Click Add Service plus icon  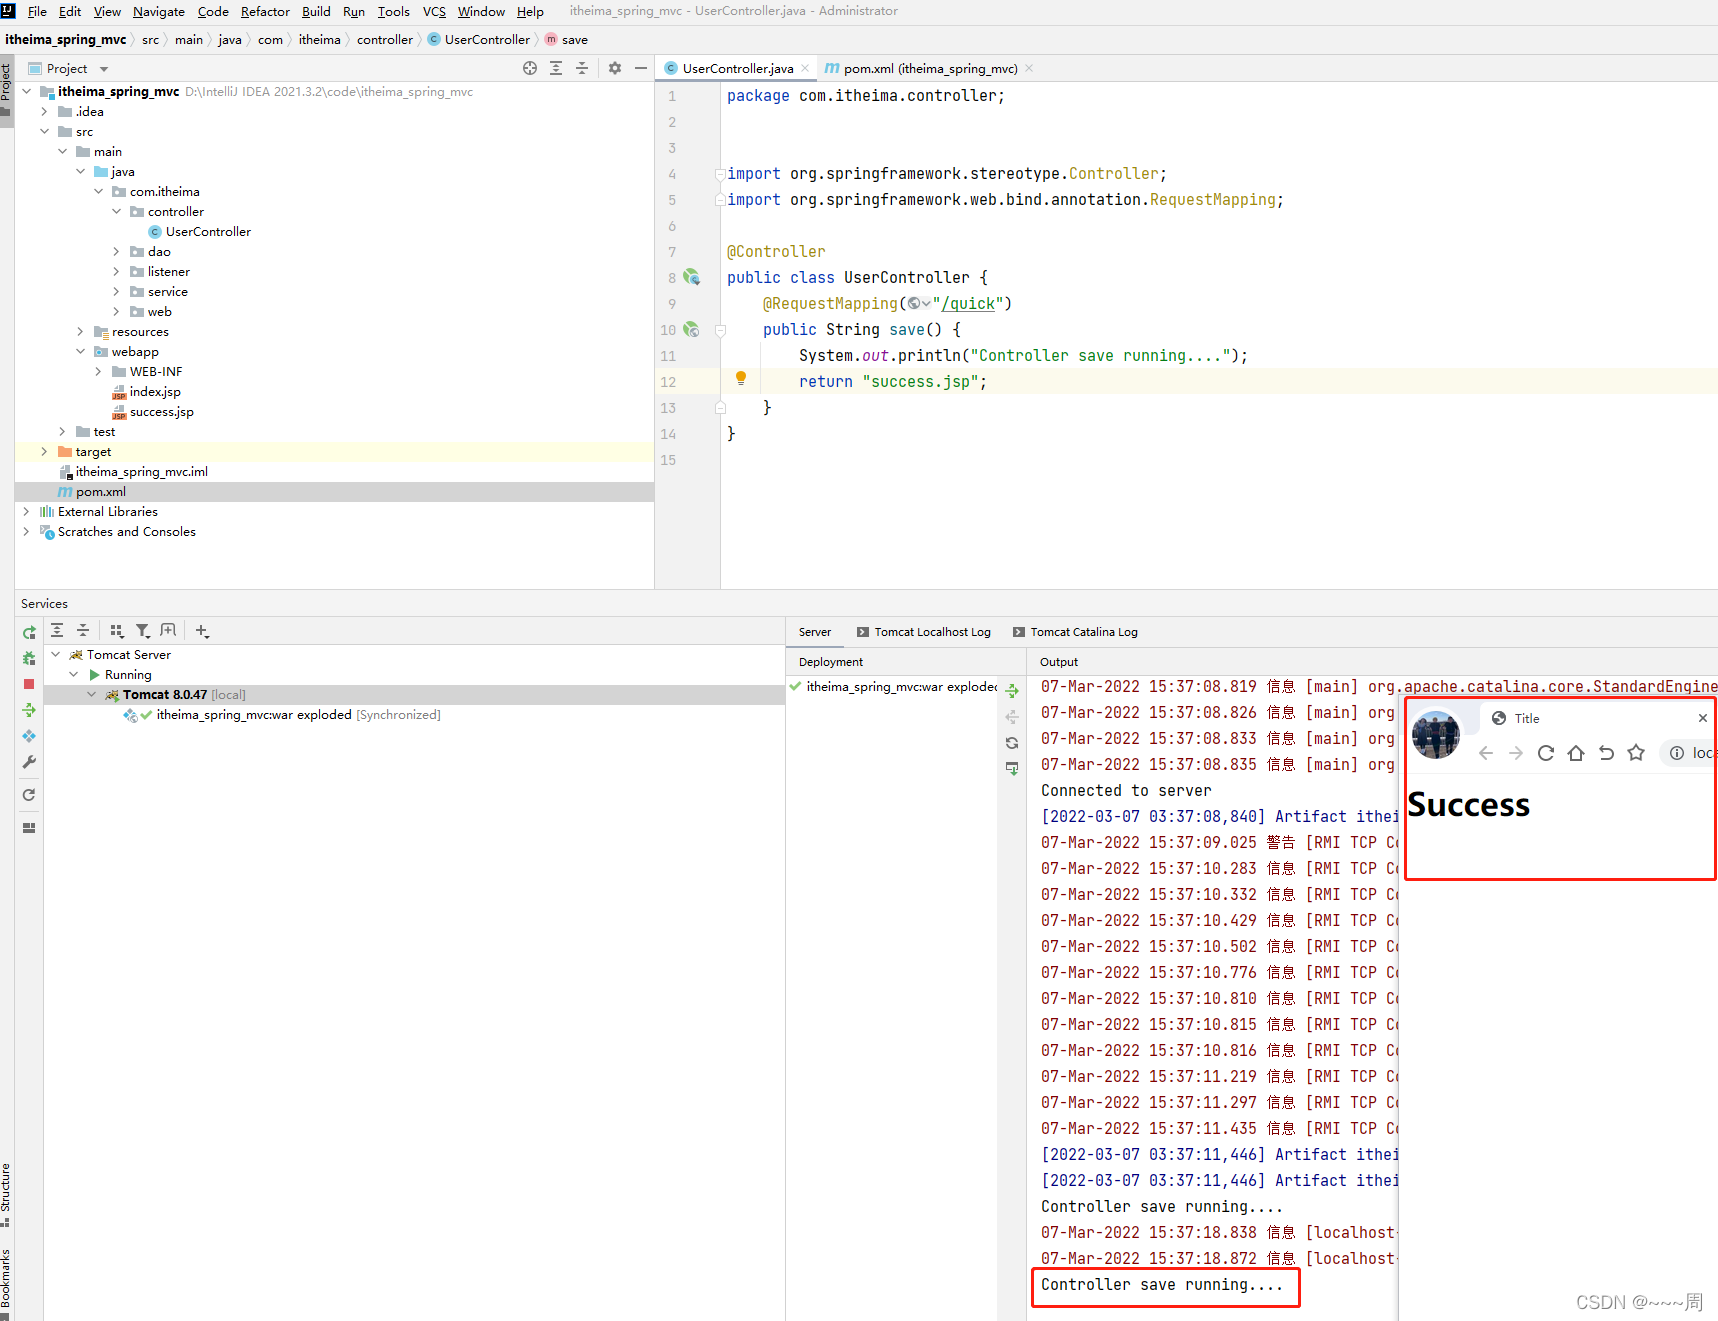[202, 630]
